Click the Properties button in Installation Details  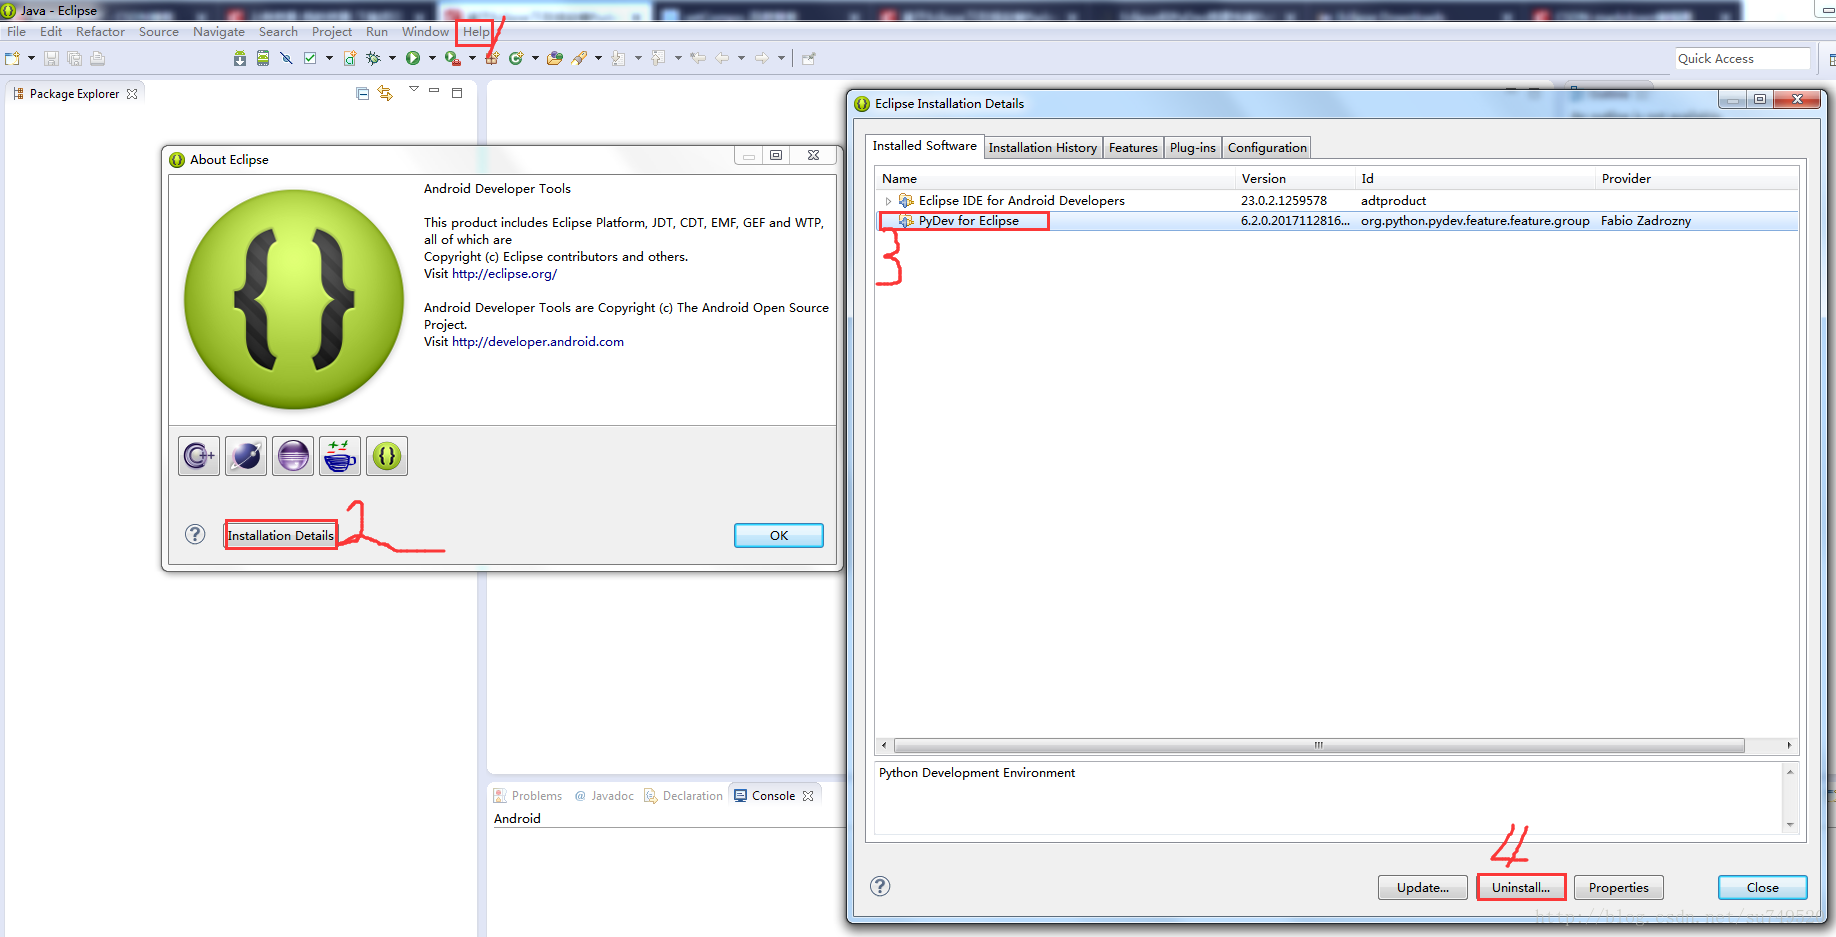pyautogui.click(x=1619, y=887)
